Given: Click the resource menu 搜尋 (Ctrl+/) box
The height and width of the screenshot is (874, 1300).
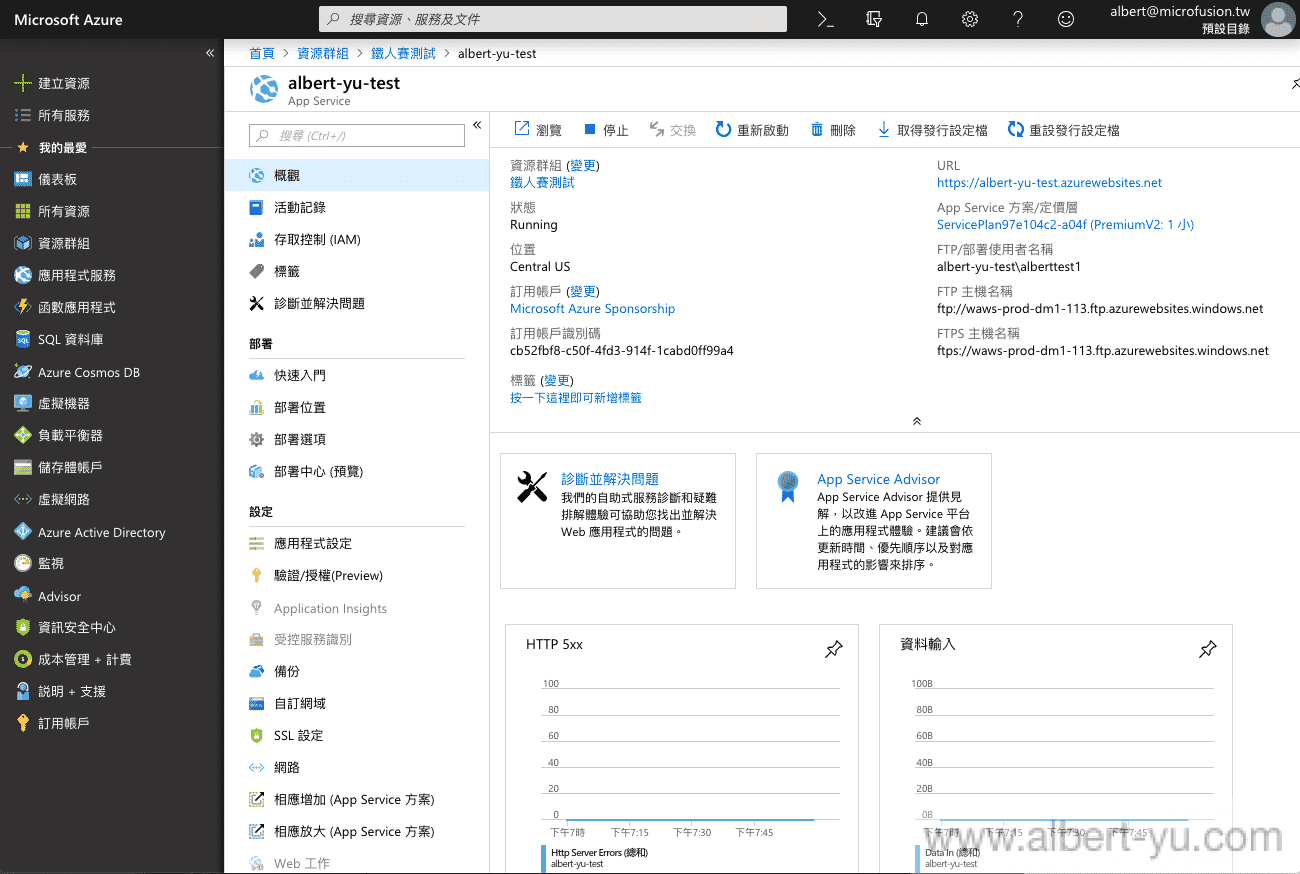Looking at the screenshot, I should (357, 135).
